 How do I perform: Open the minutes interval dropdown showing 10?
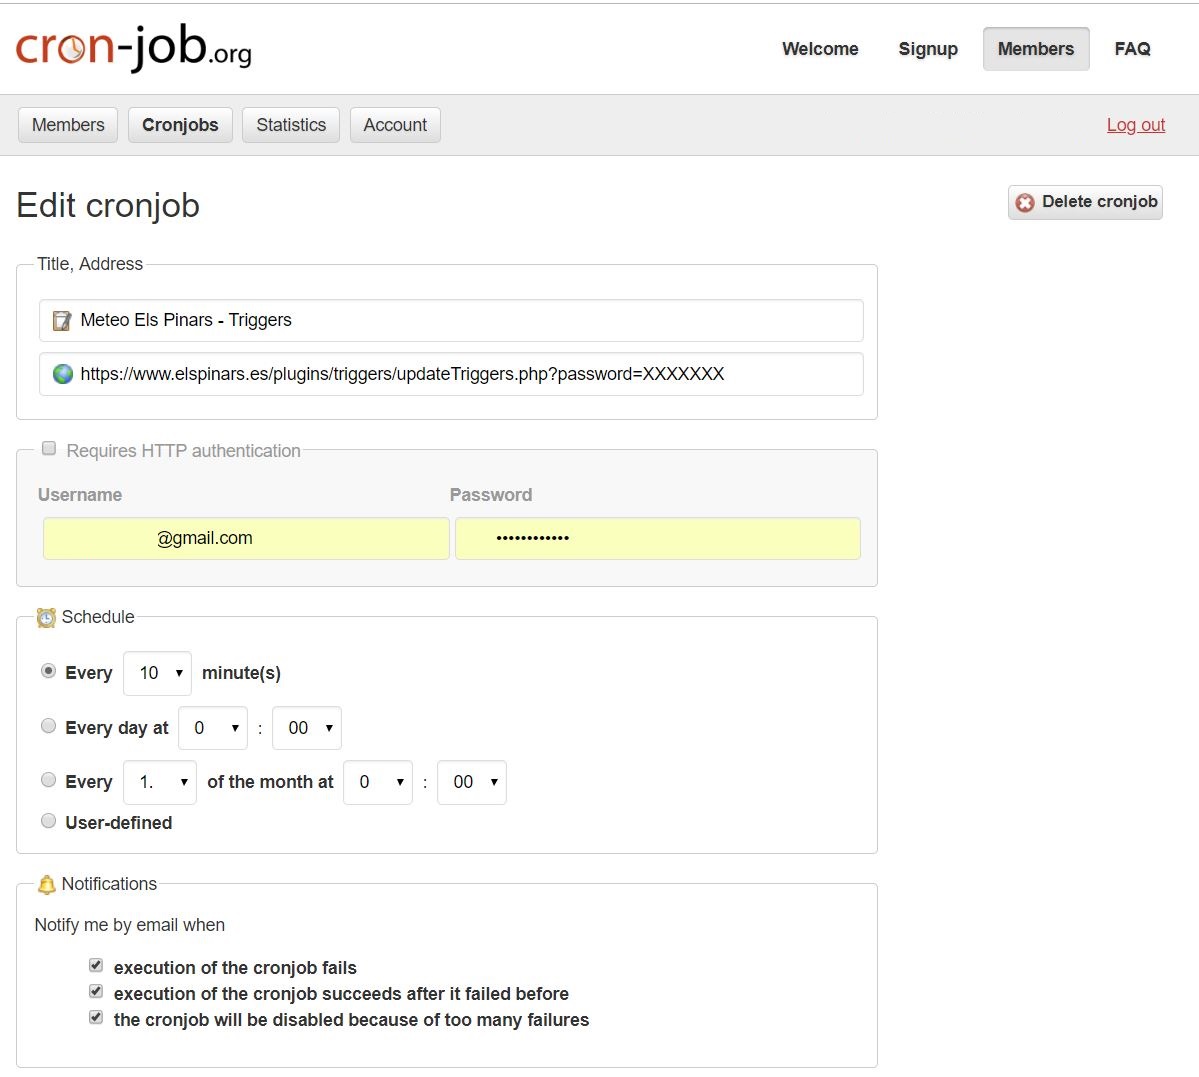157,673
